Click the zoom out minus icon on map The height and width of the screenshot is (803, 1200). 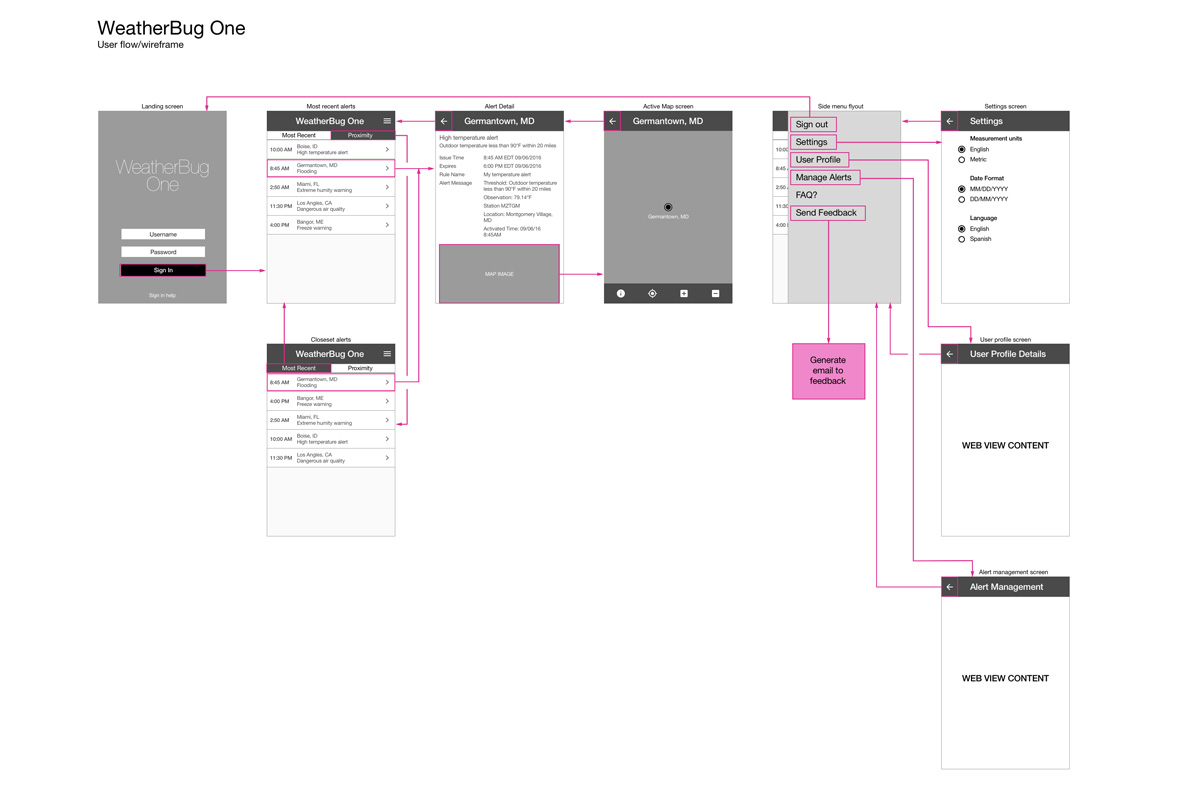pyautogui.click(x=715, y=293)
